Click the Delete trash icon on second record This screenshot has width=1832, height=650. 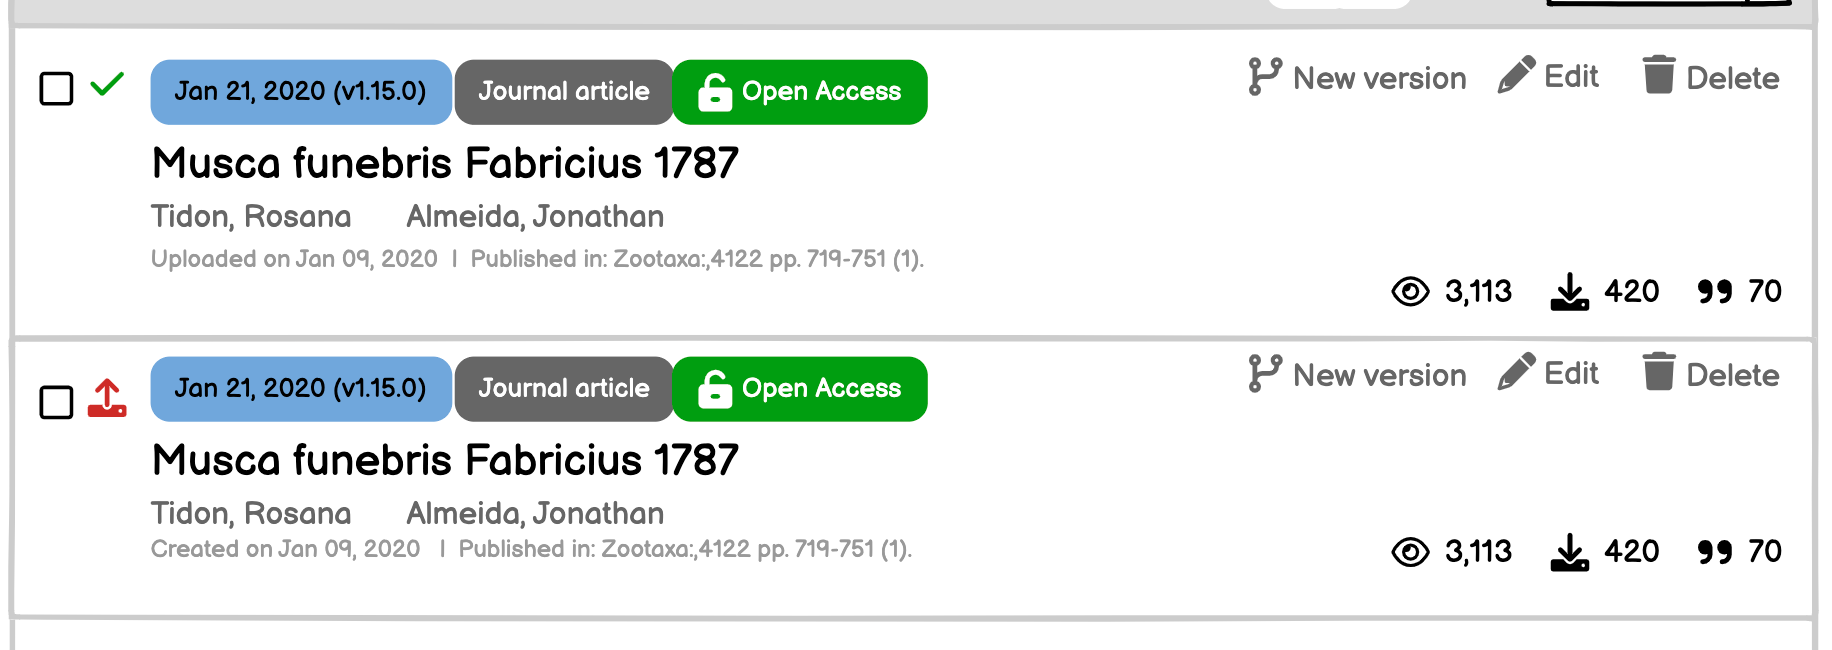1659,372
